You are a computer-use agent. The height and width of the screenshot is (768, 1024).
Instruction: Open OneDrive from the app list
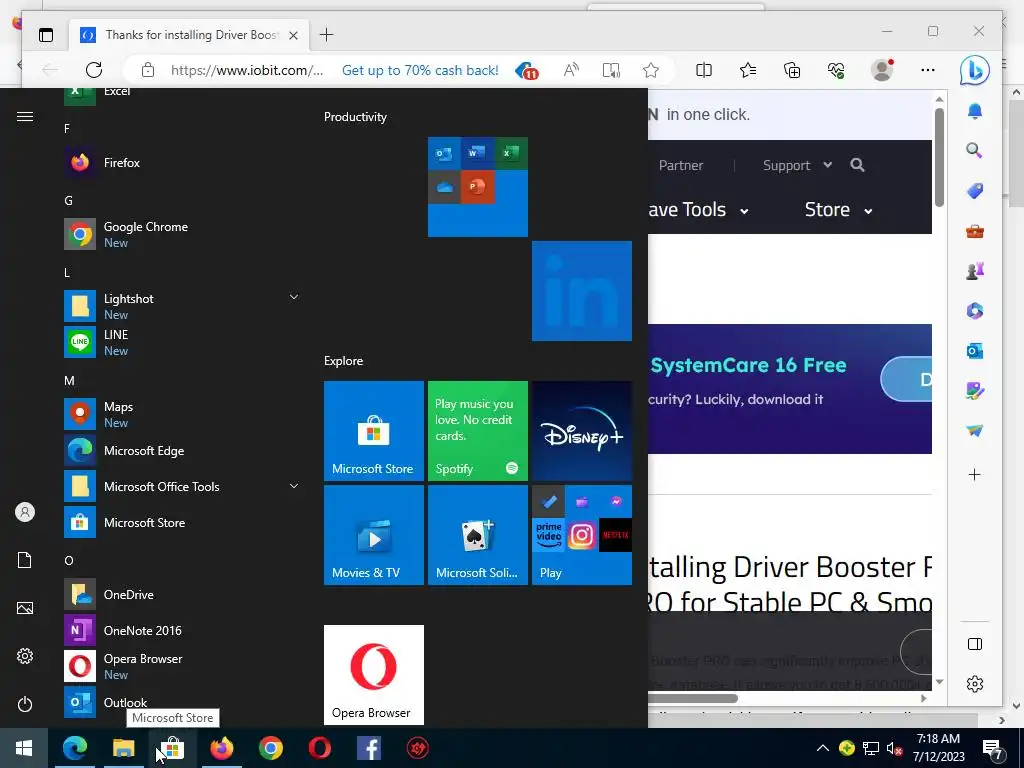click(x=182, y=594)
